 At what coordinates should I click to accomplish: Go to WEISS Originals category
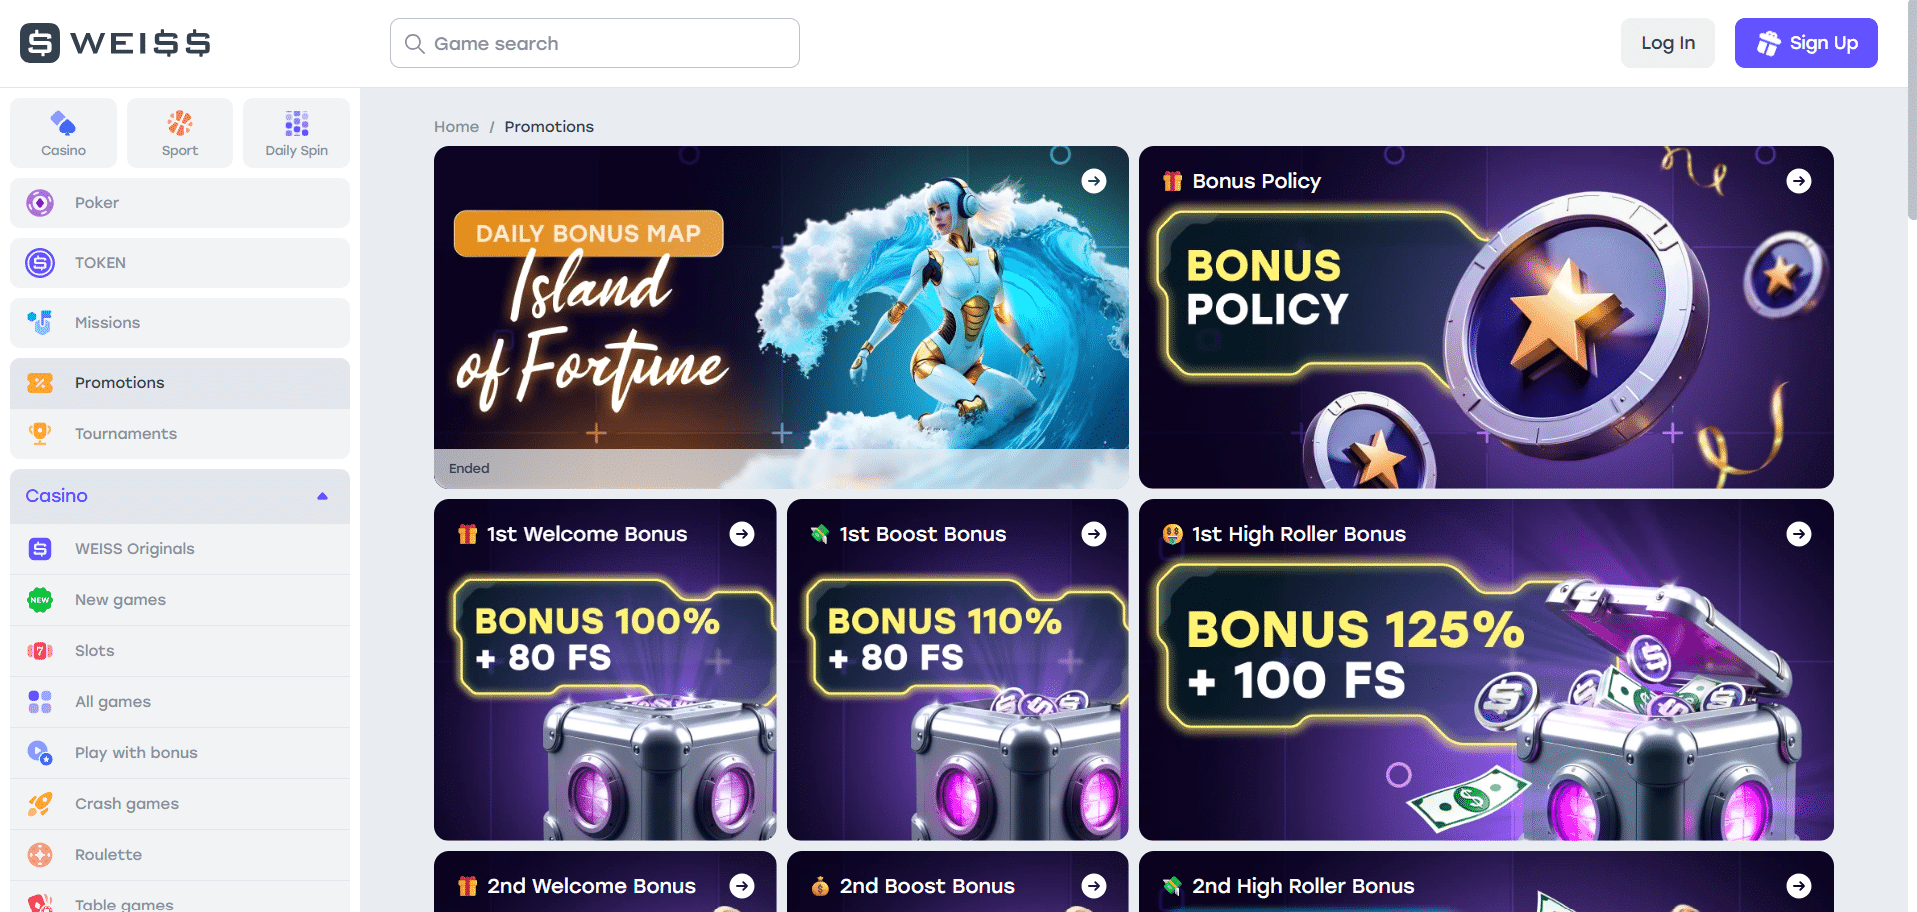(x=134, y=549)
